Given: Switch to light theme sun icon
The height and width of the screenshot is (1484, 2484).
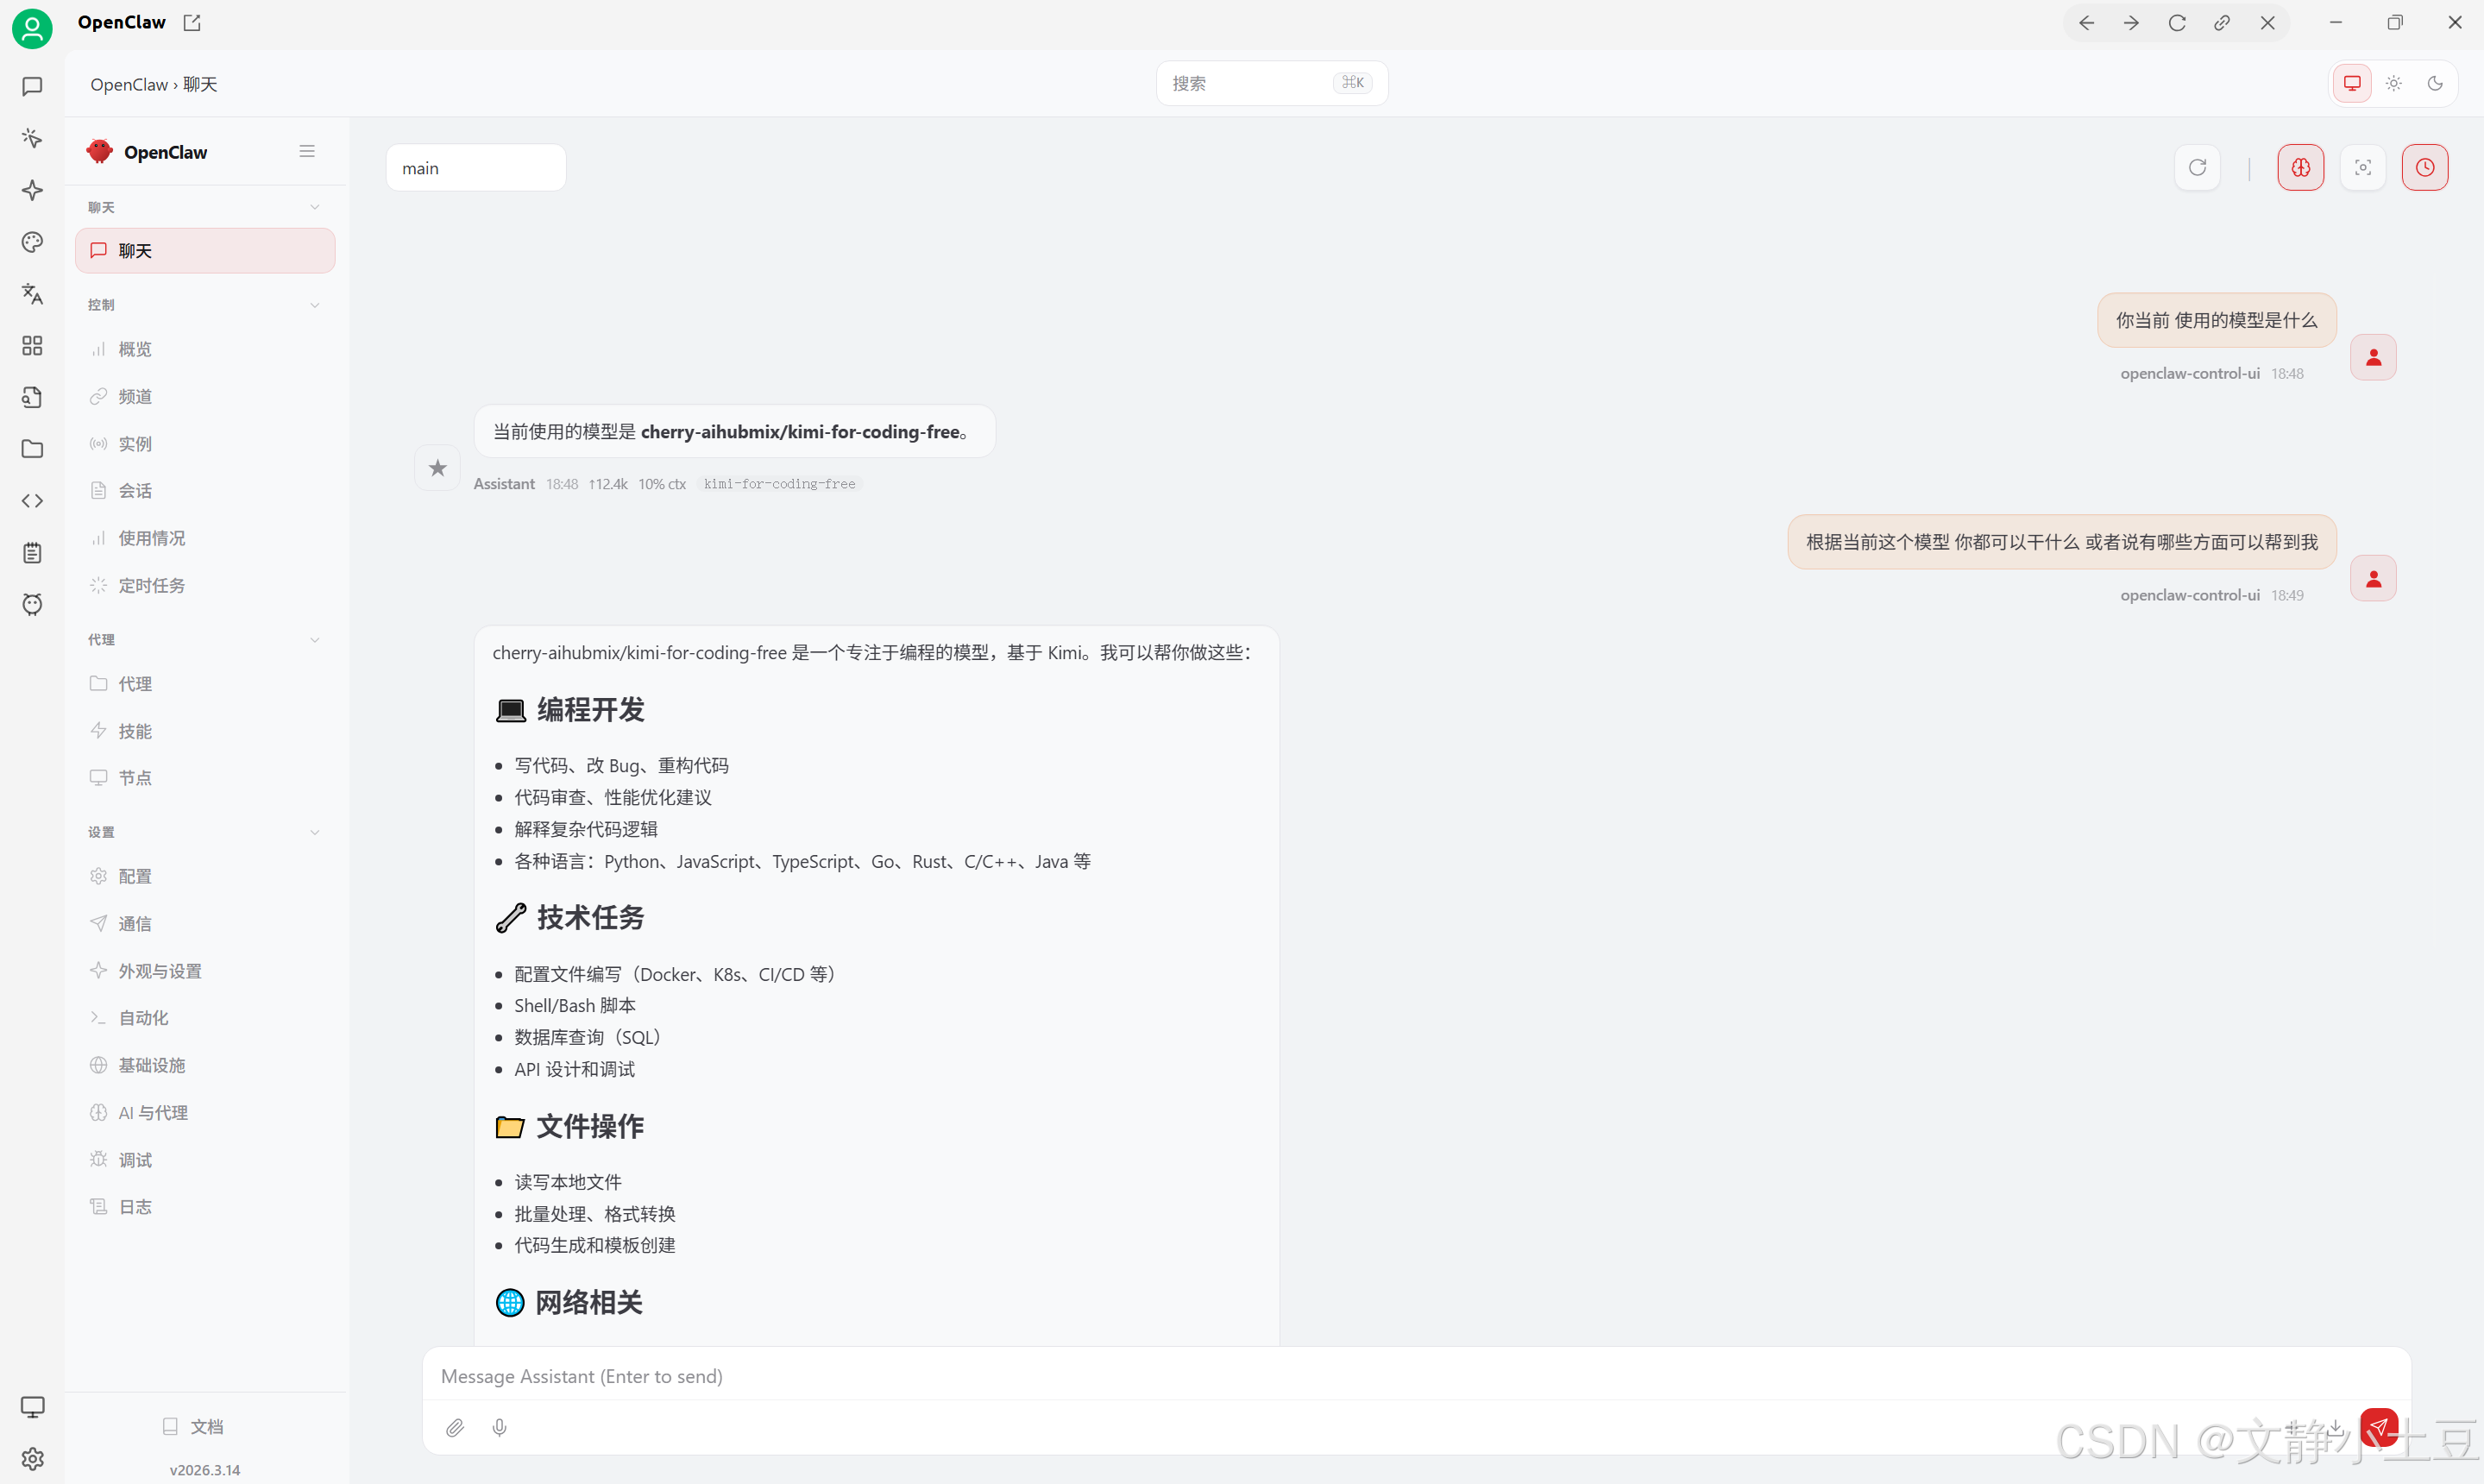Looking at the screenshot, I should point(2394,84).
